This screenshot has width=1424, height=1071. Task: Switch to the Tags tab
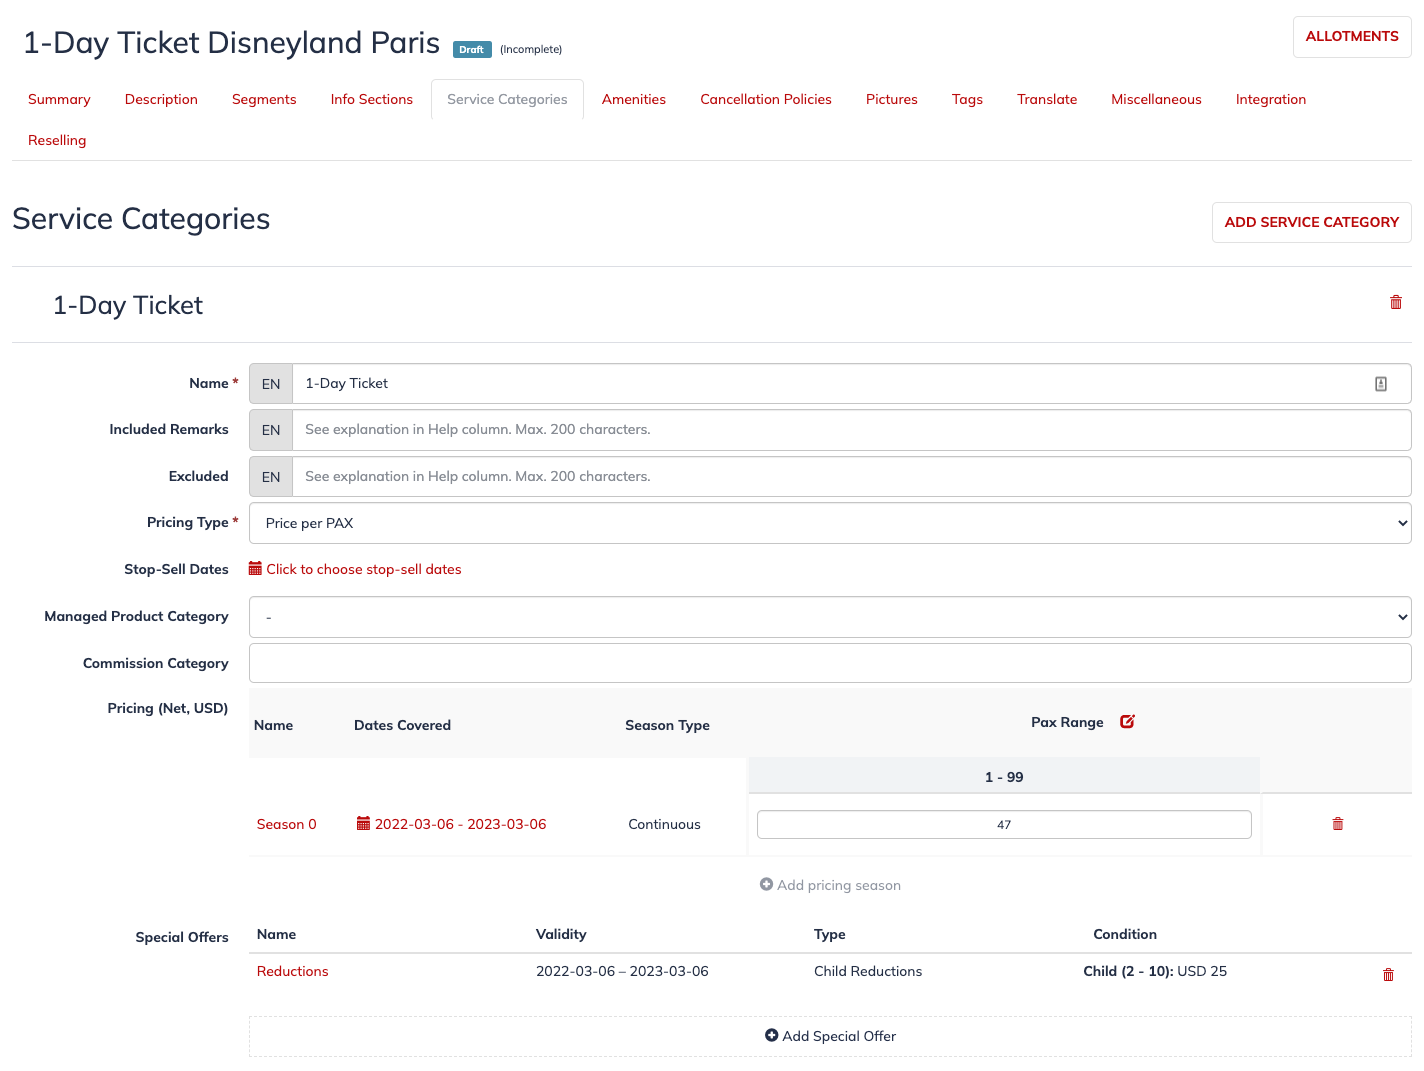tap(967, 99)
